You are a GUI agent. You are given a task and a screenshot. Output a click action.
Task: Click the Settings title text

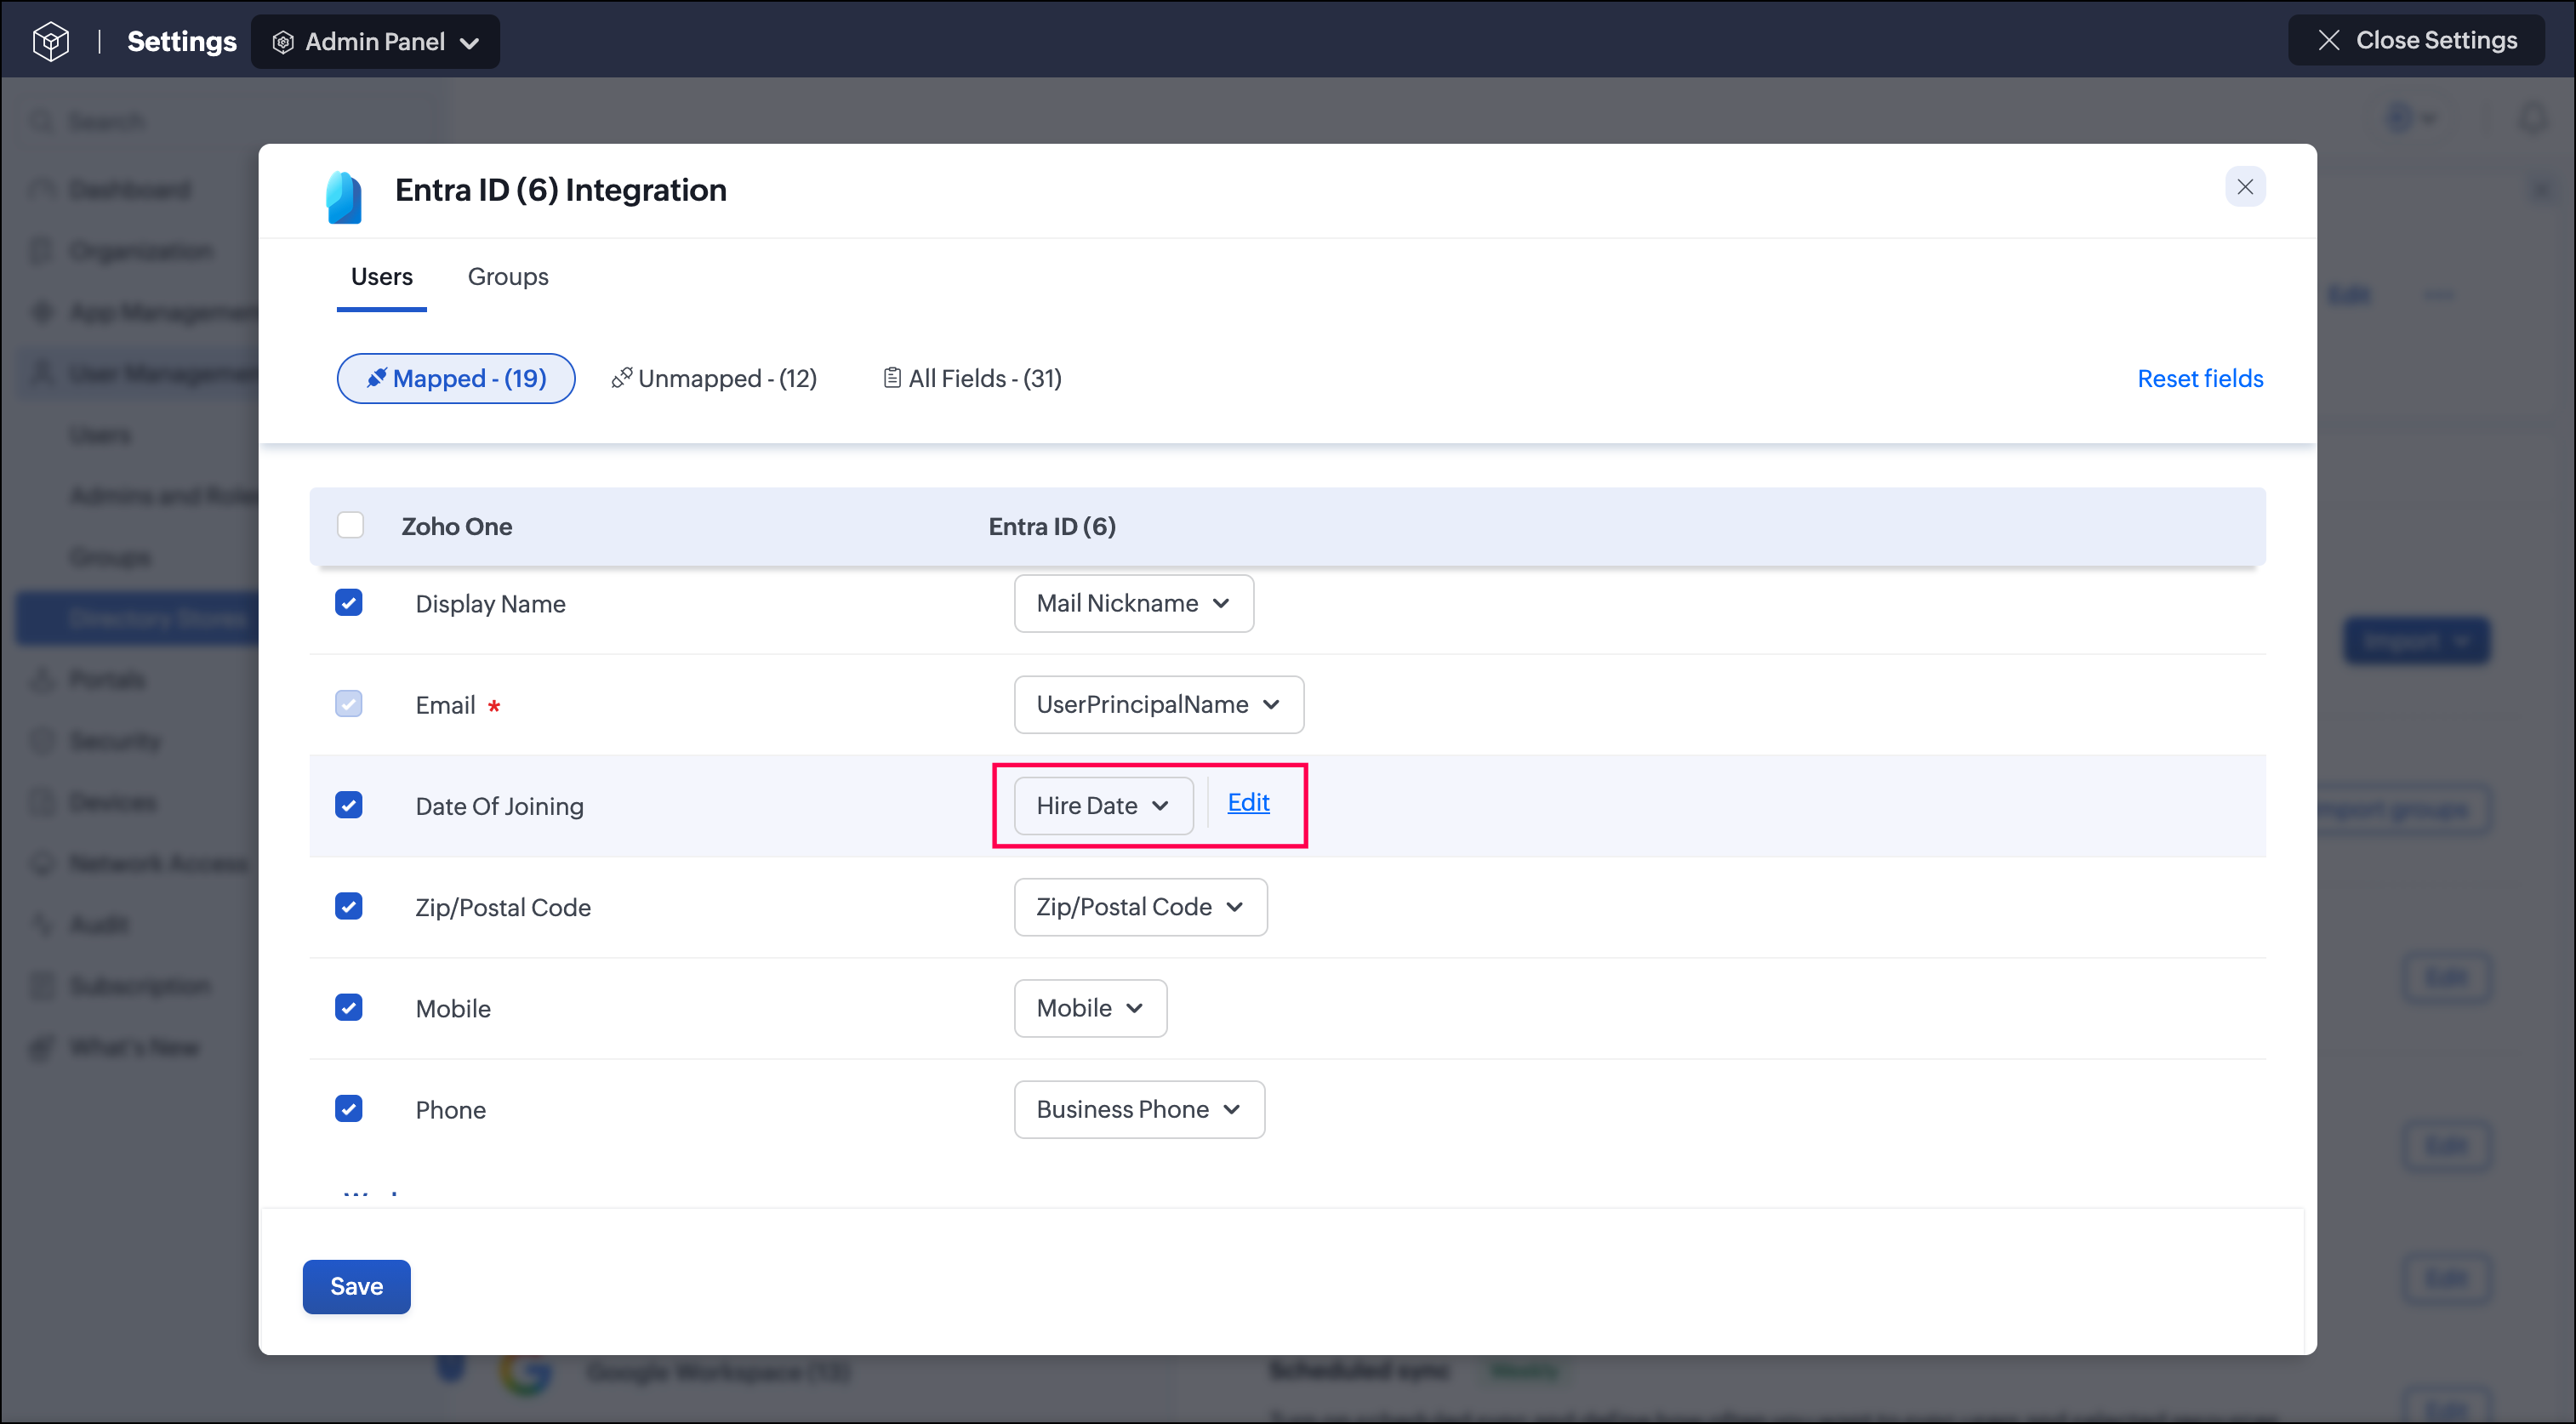pos(182,41)
